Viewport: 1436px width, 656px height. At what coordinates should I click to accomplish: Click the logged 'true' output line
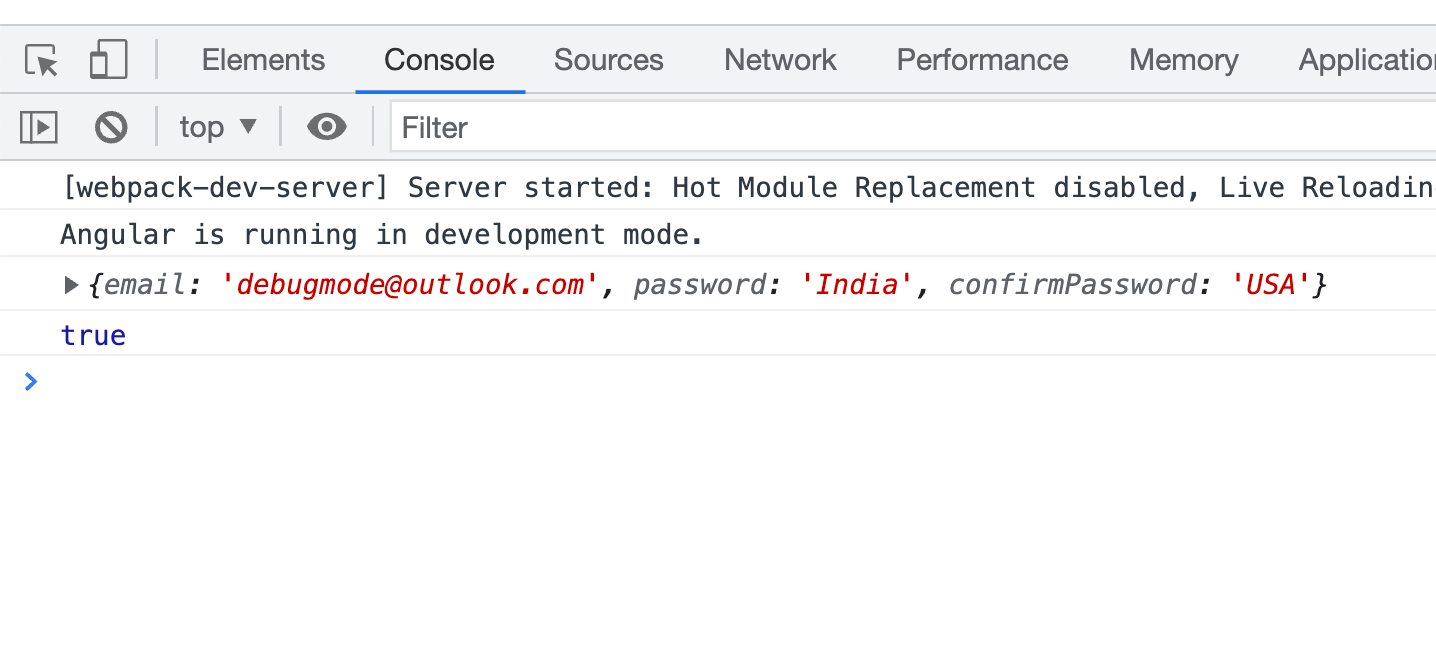[93, 335]
